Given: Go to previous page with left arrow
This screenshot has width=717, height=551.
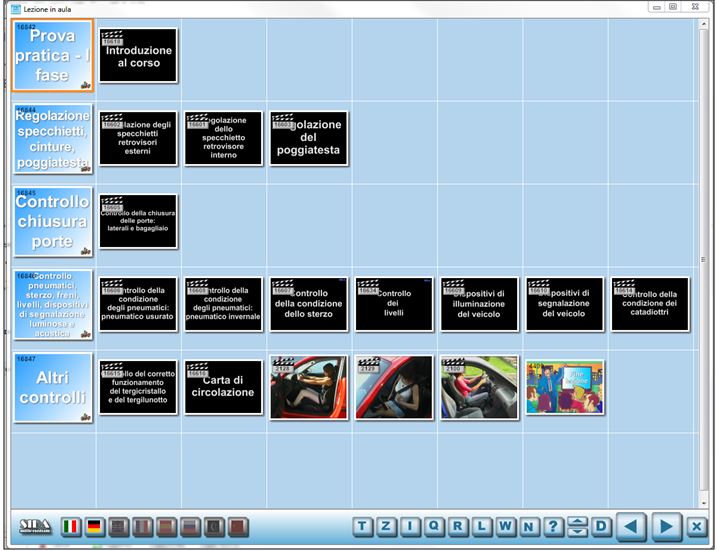Looking at the screenshot, I should [631, 527].
